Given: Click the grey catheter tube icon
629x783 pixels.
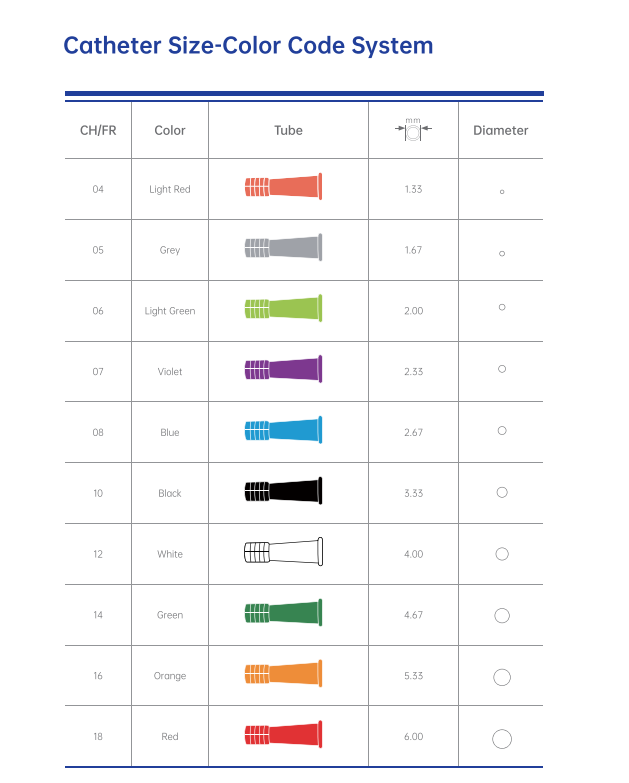Looking at the screenshot, I should 284,248.
